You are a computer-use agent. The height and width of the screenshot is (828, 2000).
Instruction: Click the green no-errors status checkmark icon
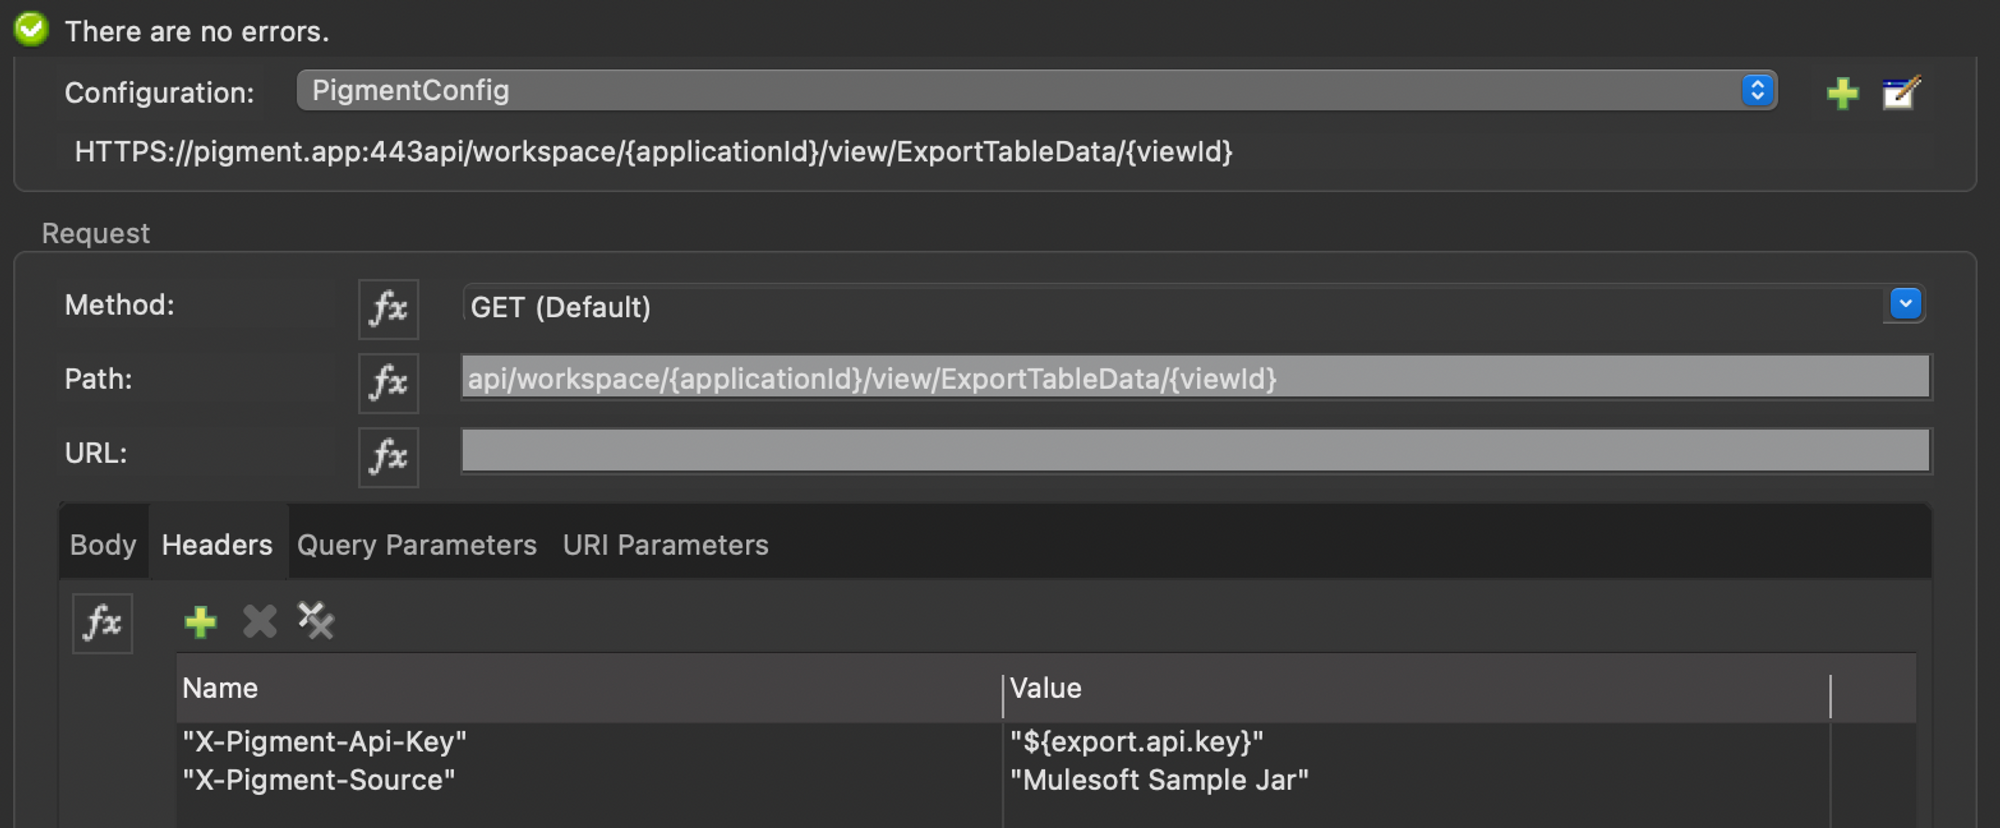(31, 29)
